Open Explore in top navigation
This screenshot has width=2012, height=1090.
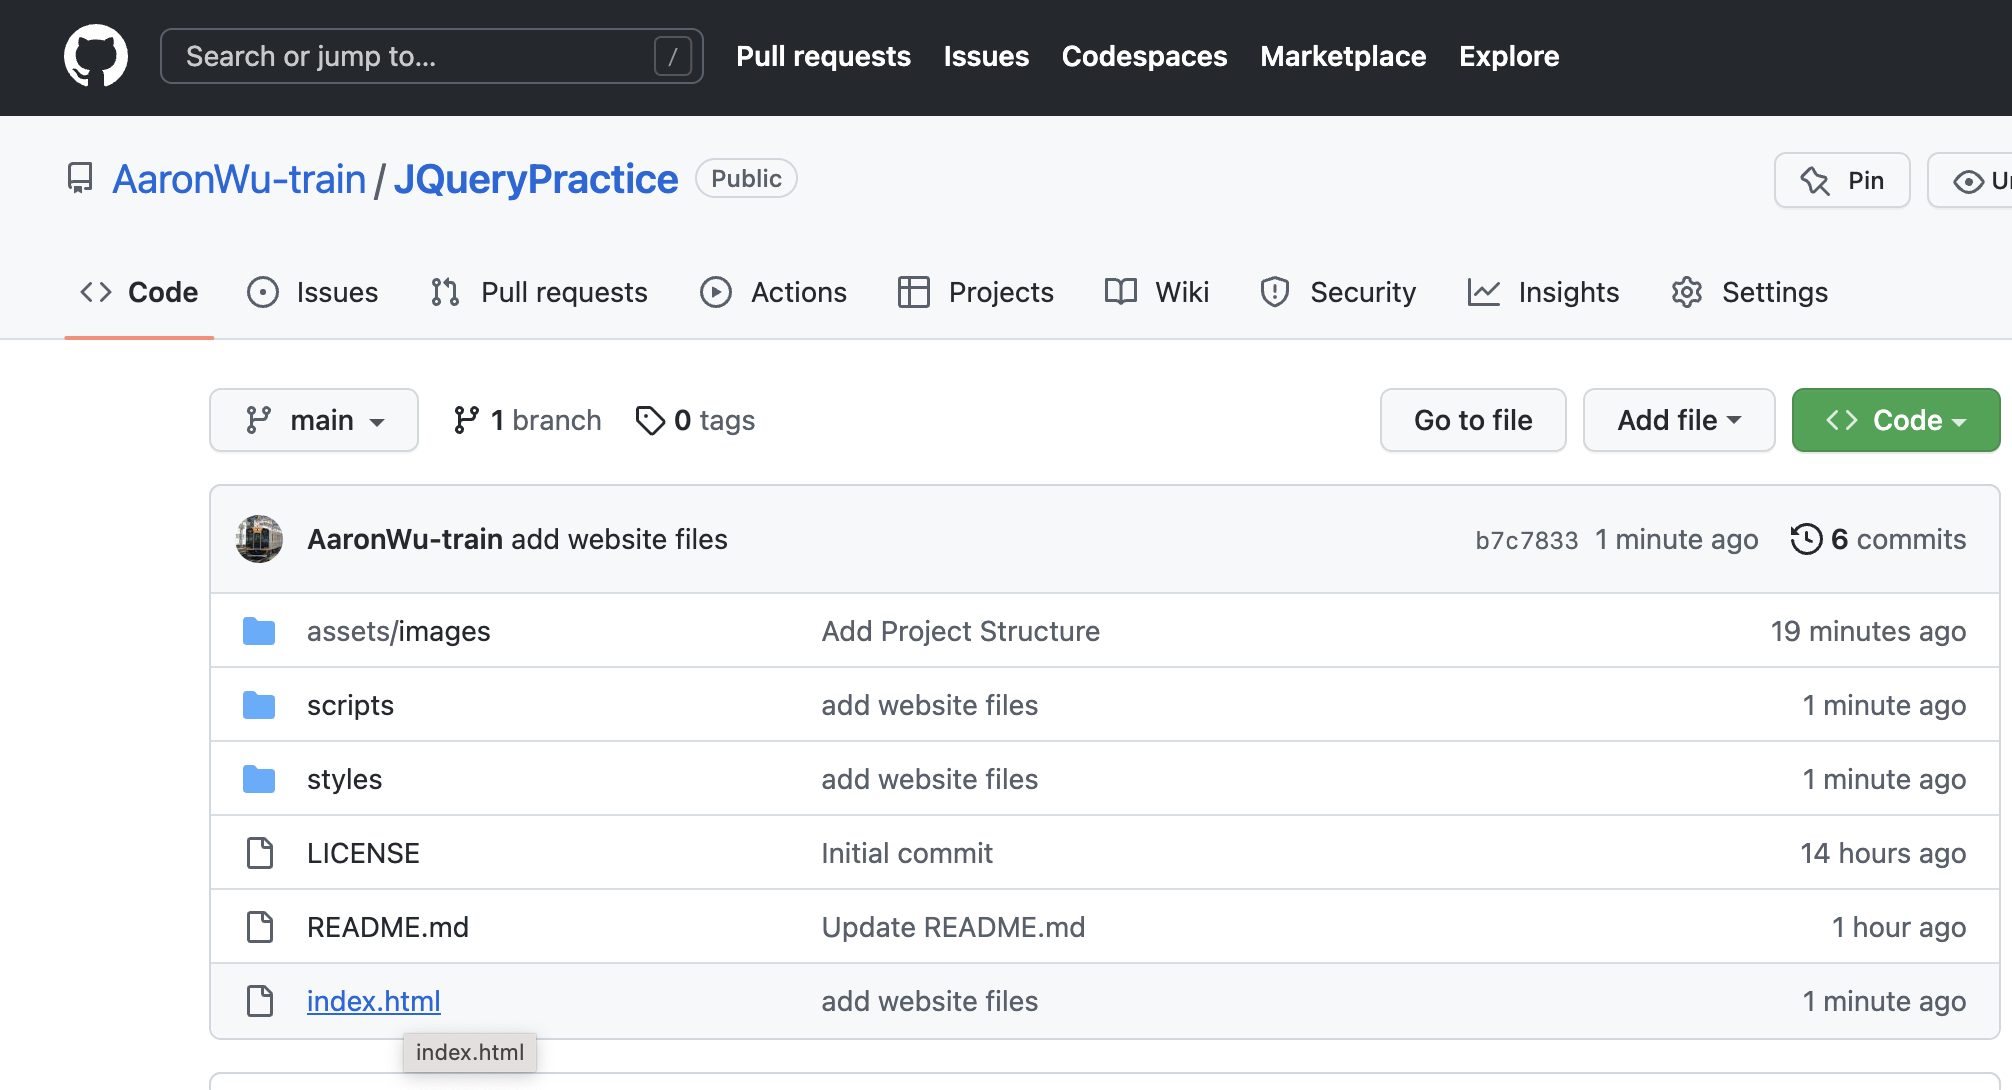coord(1509,56)
